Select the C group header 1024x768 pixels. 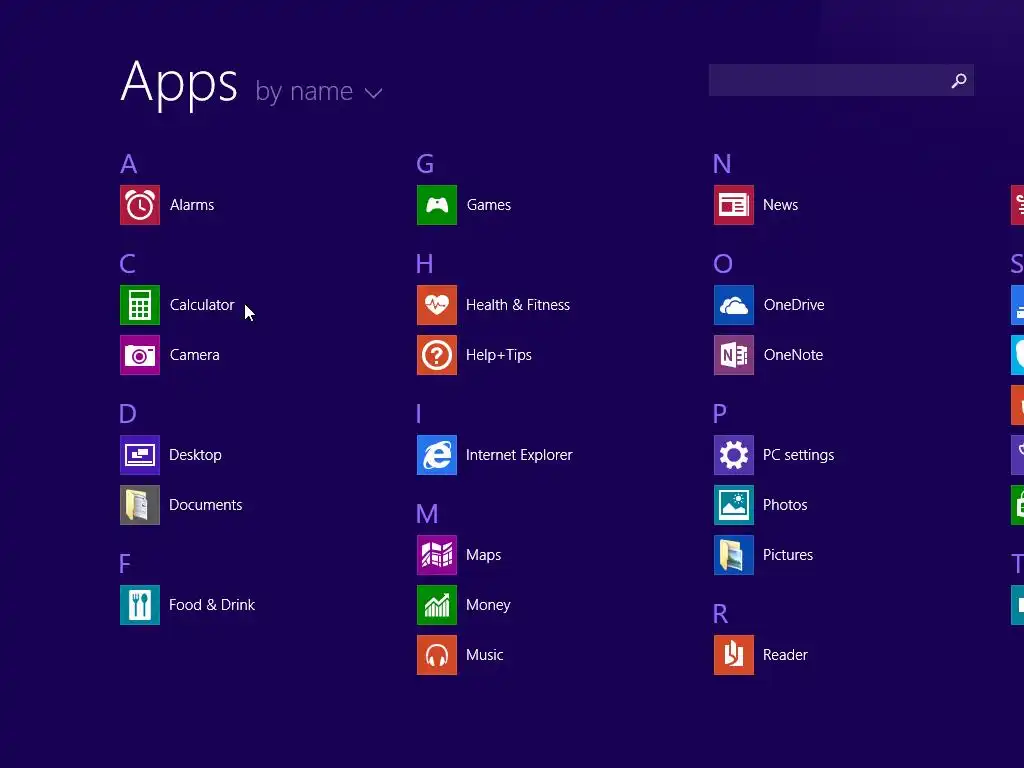point(127,264)
